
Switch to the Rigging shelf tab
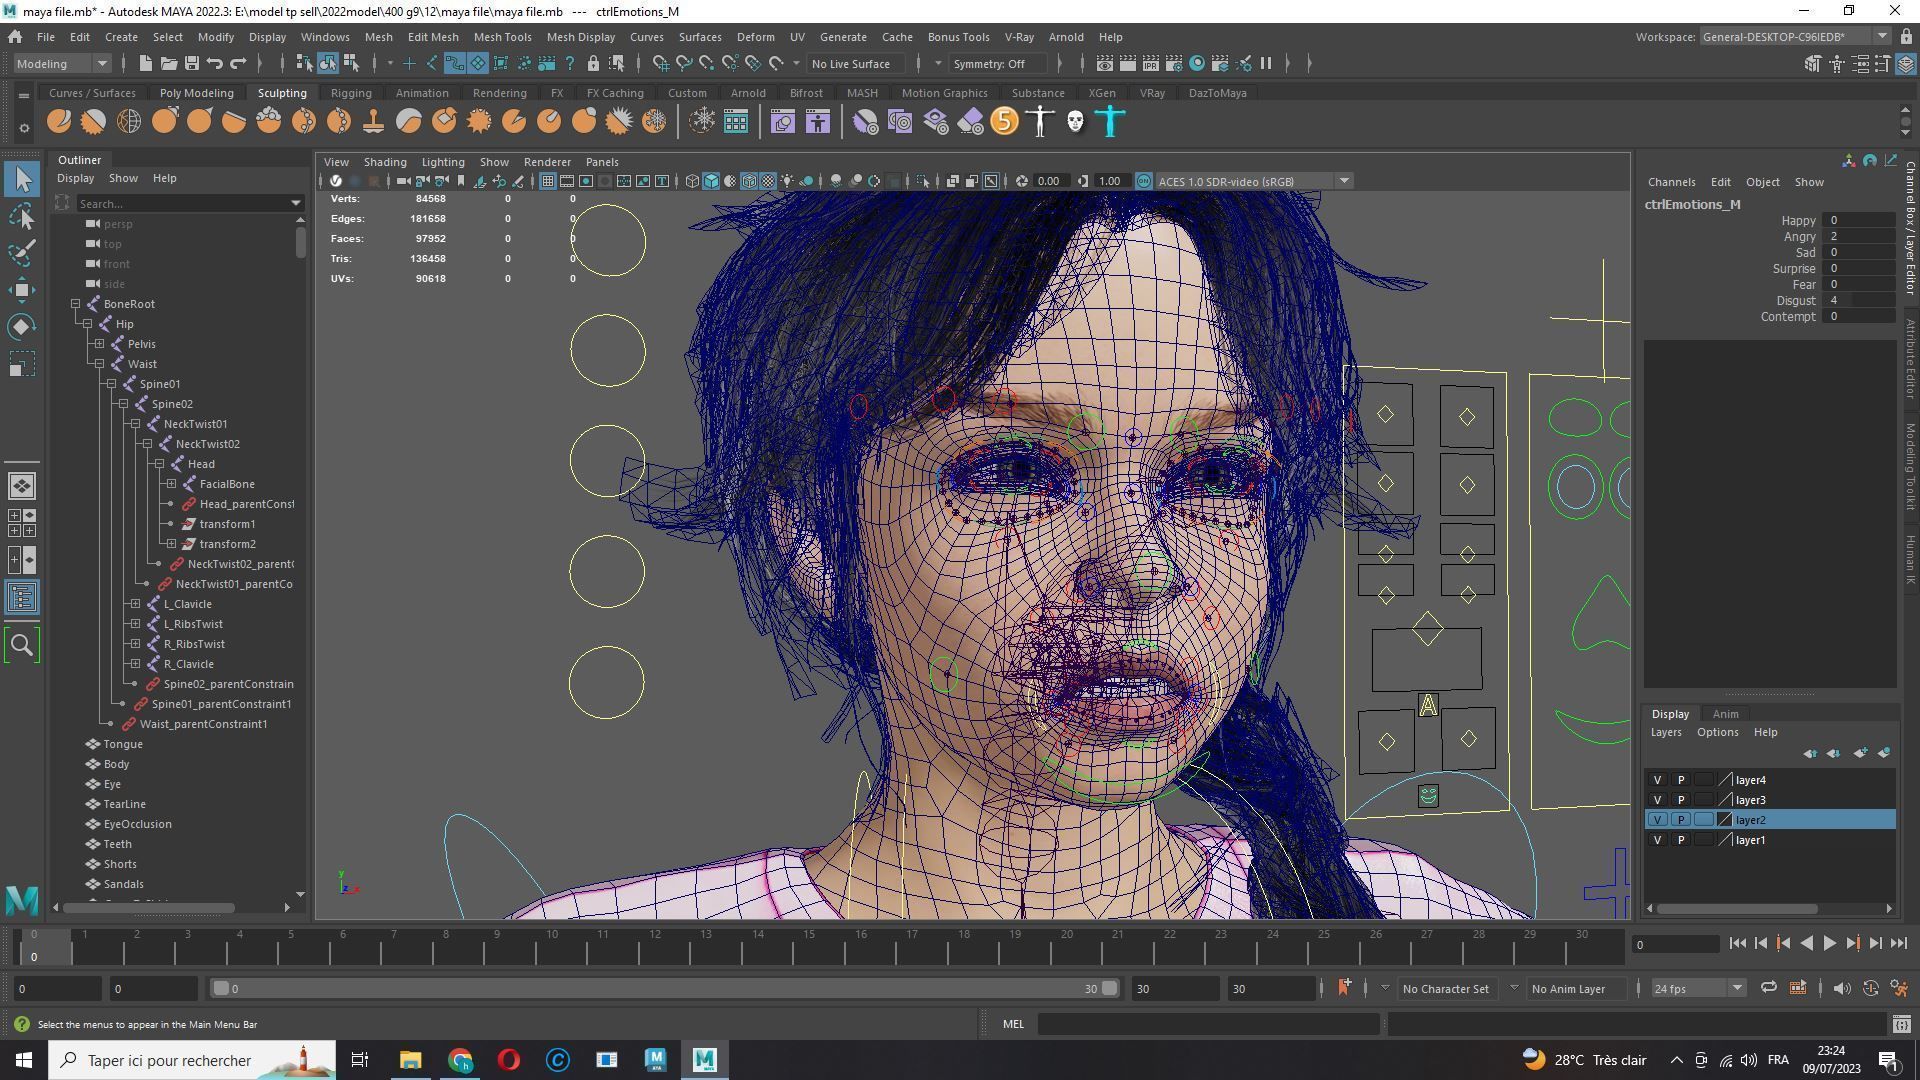[x=350, y=93]
